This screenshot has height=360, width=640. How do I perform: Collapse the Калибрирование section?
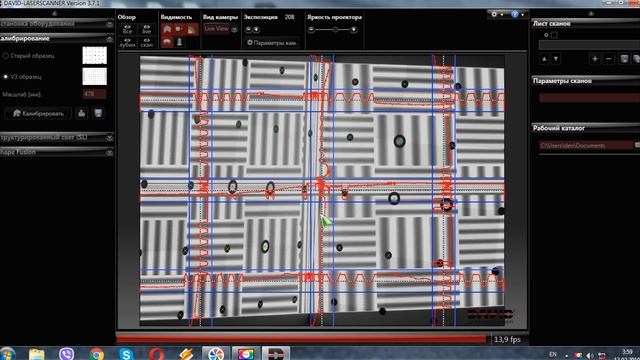tap(109, 39)
